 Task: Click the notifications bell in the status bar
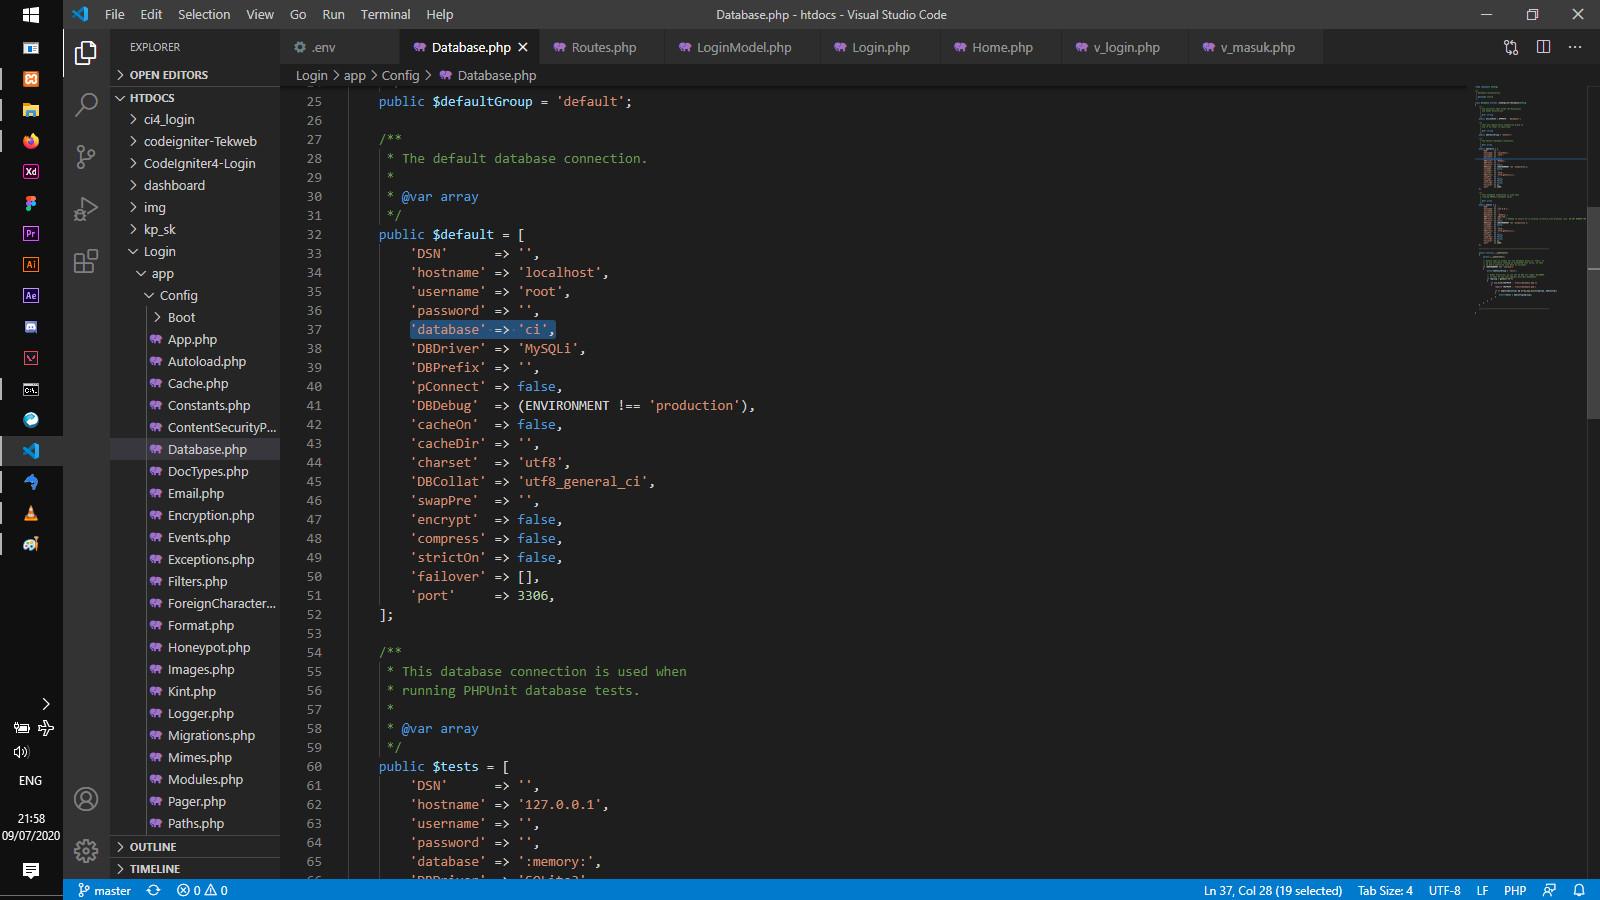(x=1578, y=890)
